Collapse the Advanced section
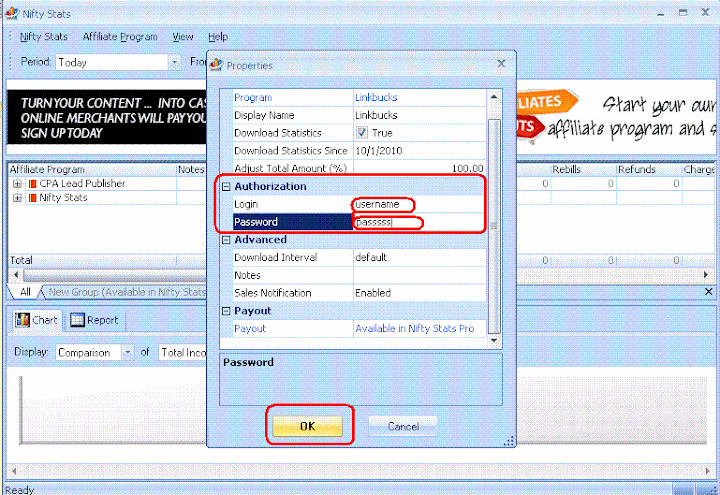Screen dimensions: 720x495 point(226,240)
